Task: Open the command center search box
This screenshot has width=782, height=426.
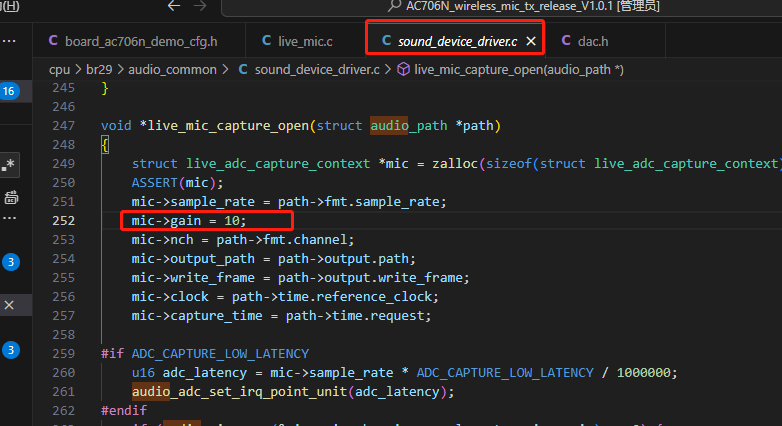Action: click(502, 7)
